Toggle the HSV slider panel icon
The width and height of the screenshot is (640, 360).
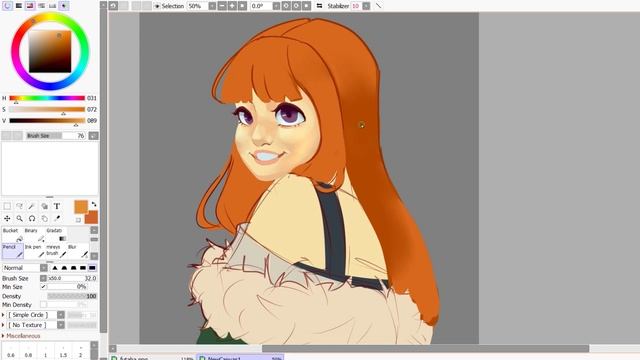(30, 6)
